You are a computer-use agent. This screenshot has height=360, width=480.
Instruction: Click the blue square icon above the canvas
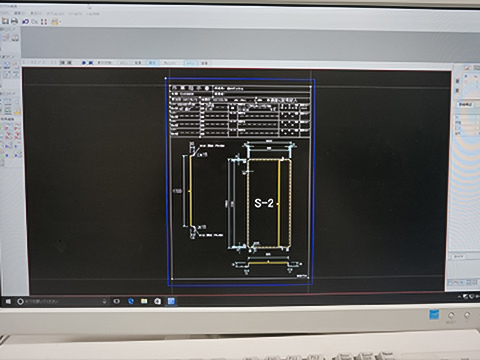(x=90, y=62)
